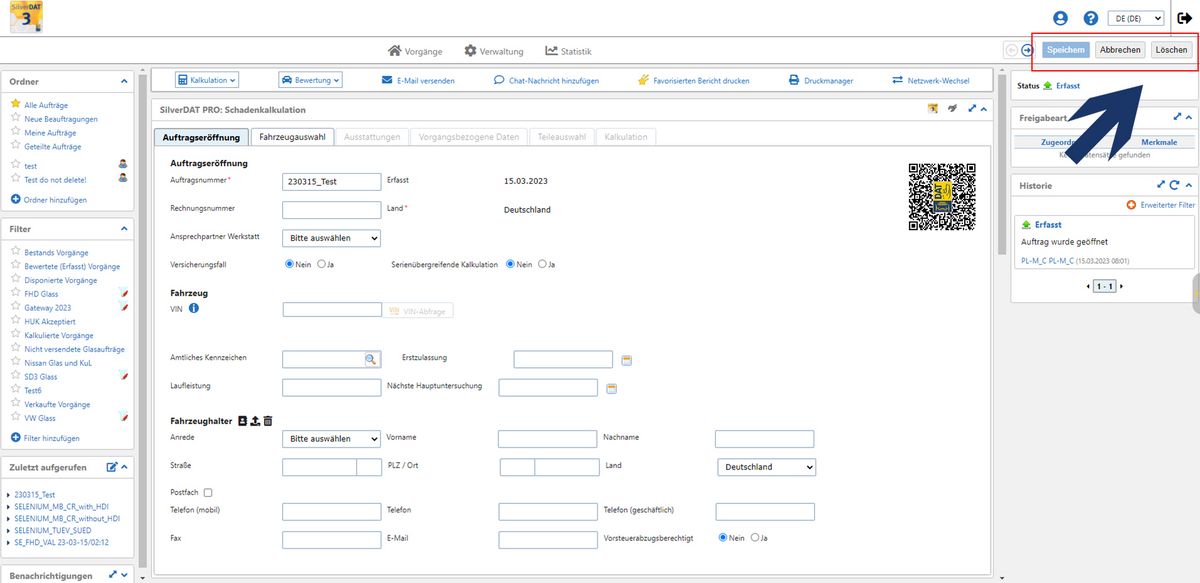This screenshot has width=1200, height=583.
Task: Click the Auftragsnummer input field
Action: 332,181
